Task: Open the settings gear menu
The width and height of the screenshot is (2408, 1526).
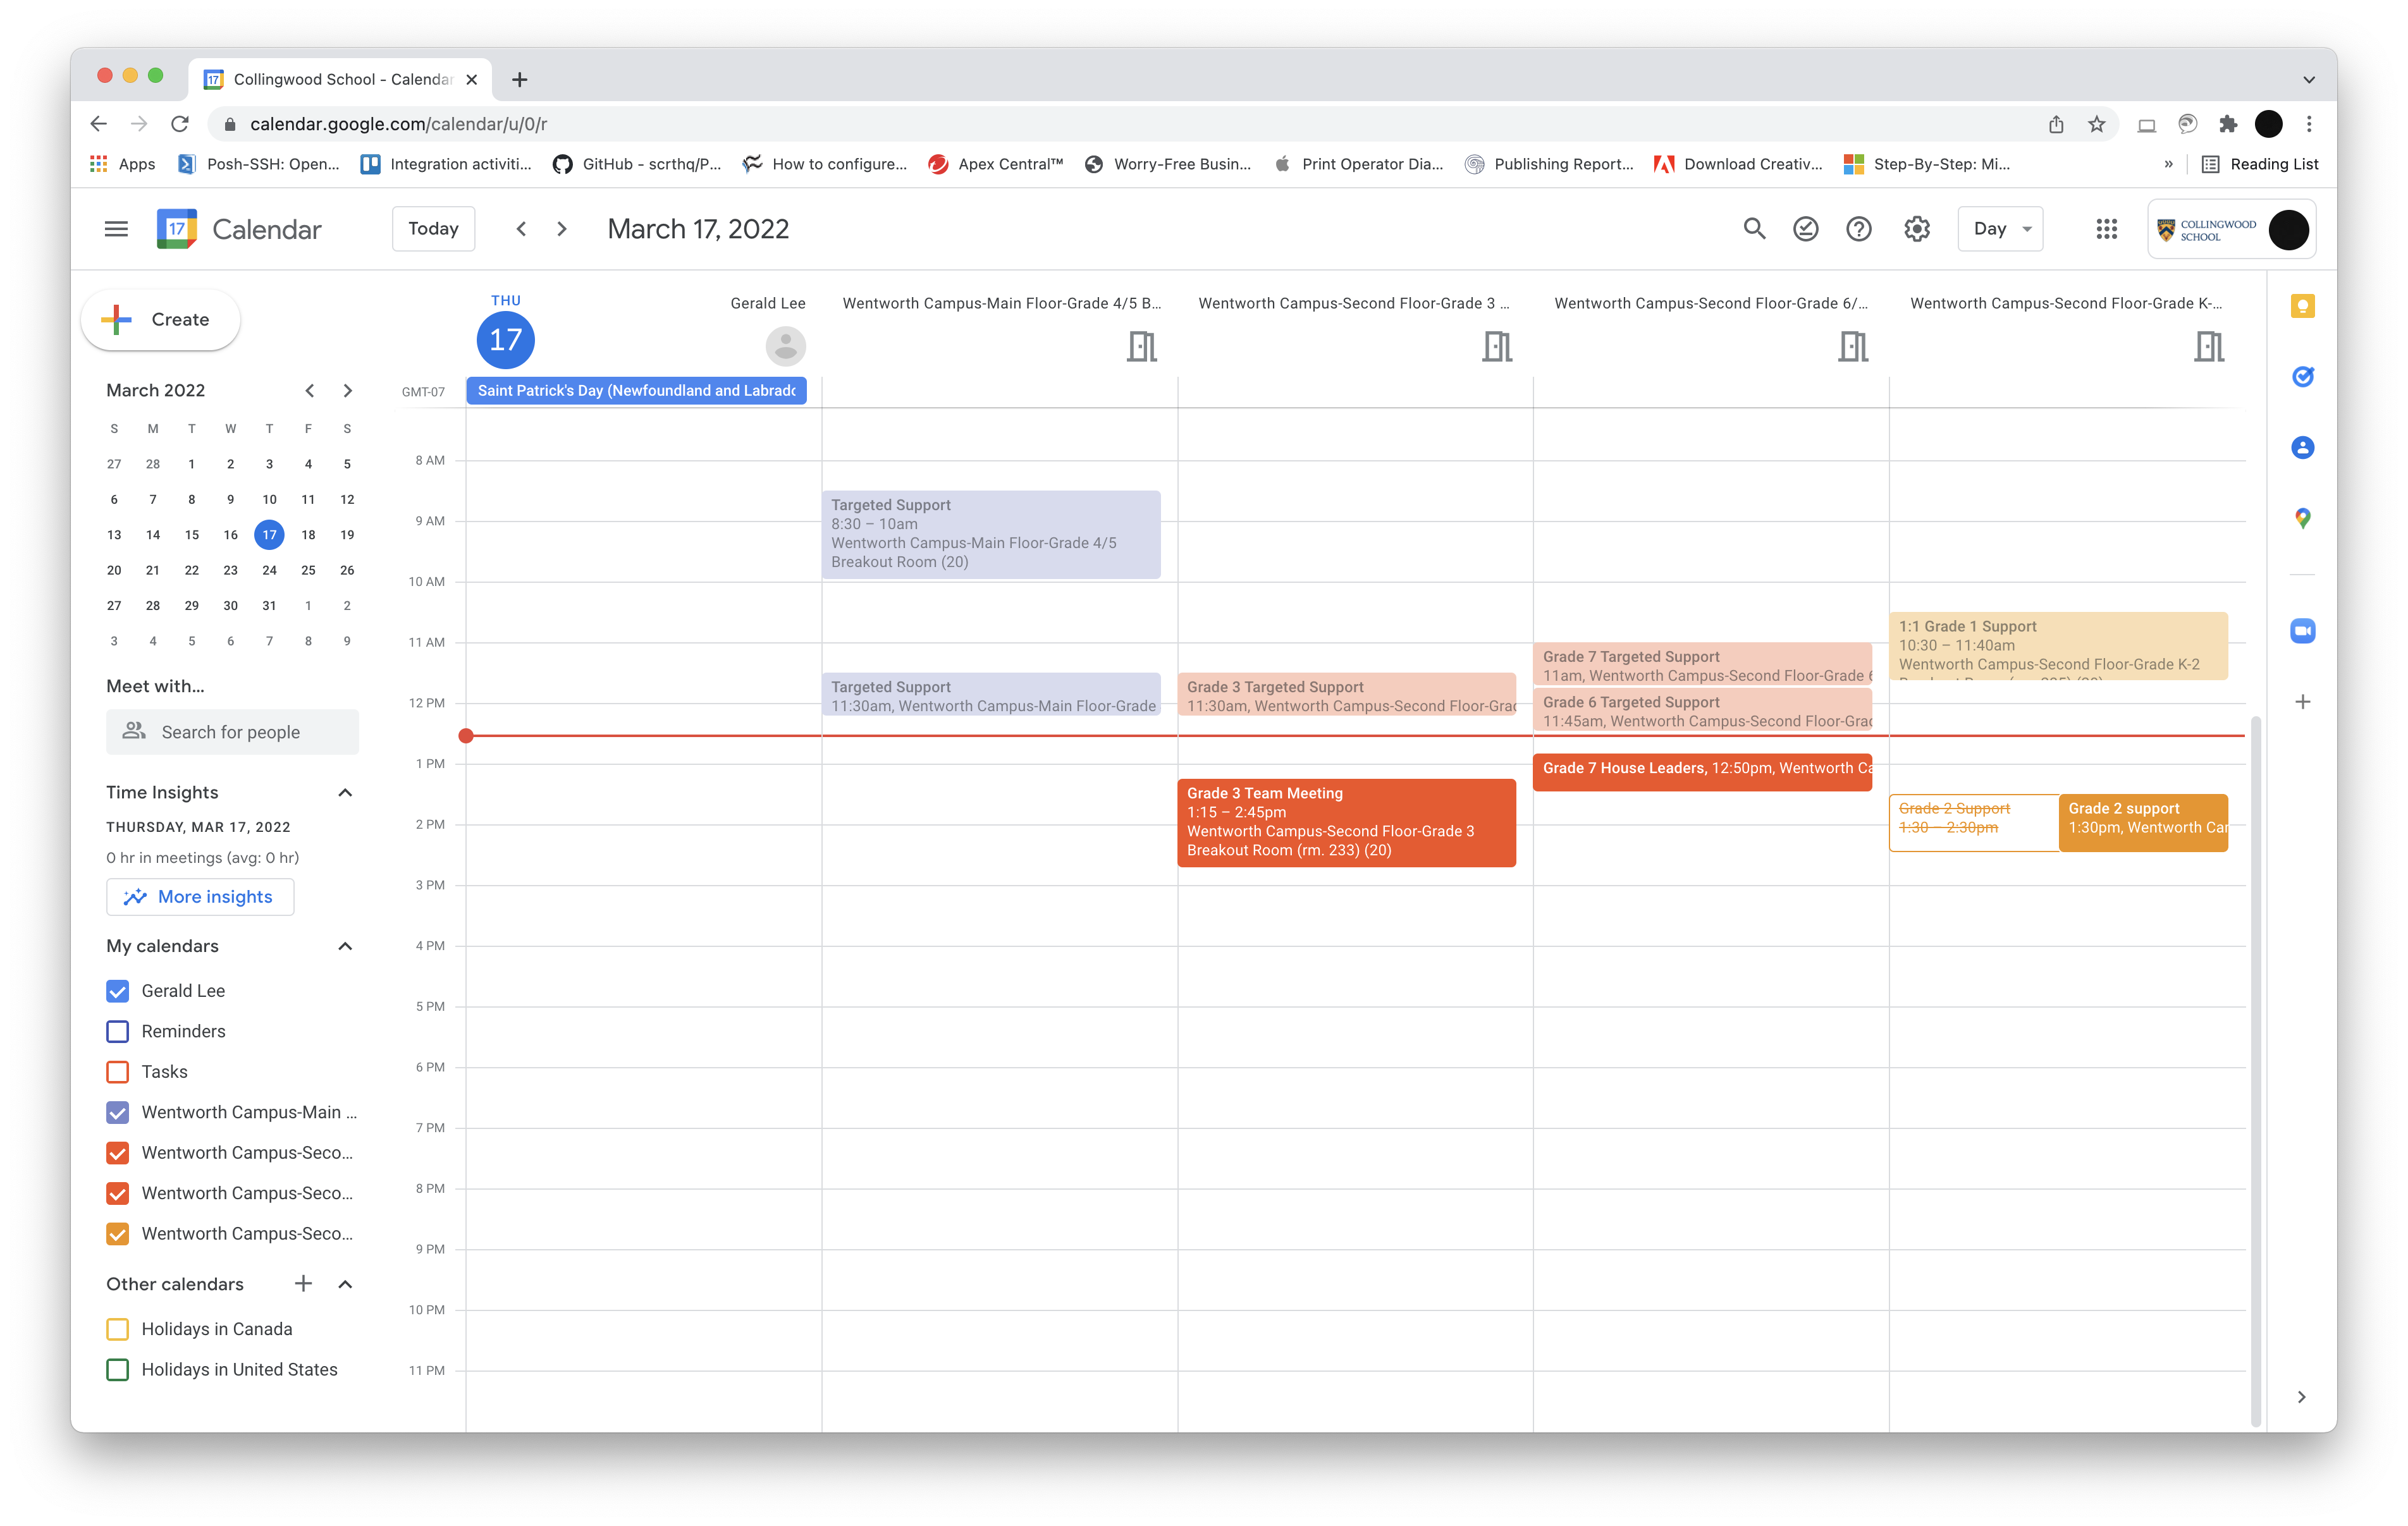Action: tap(1916, 229)
